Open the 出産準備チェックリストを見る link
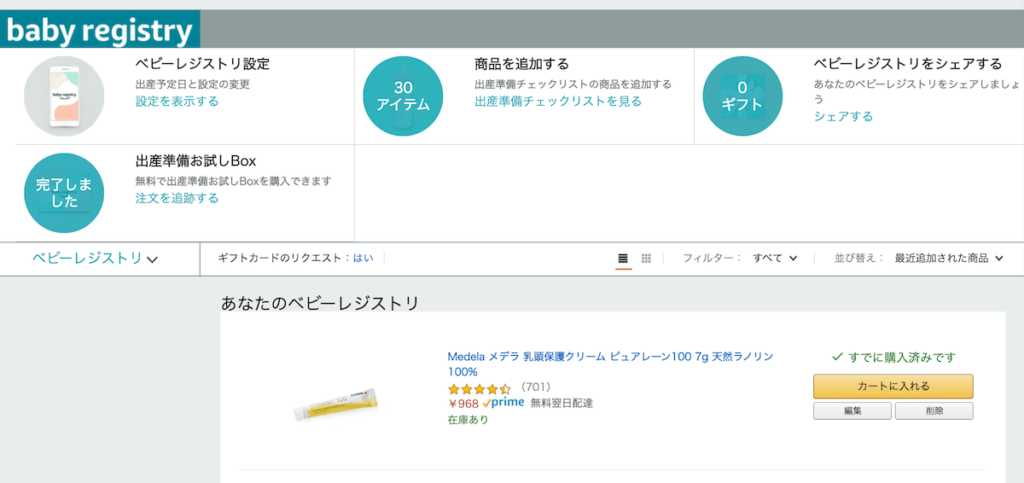 [558, 102]
